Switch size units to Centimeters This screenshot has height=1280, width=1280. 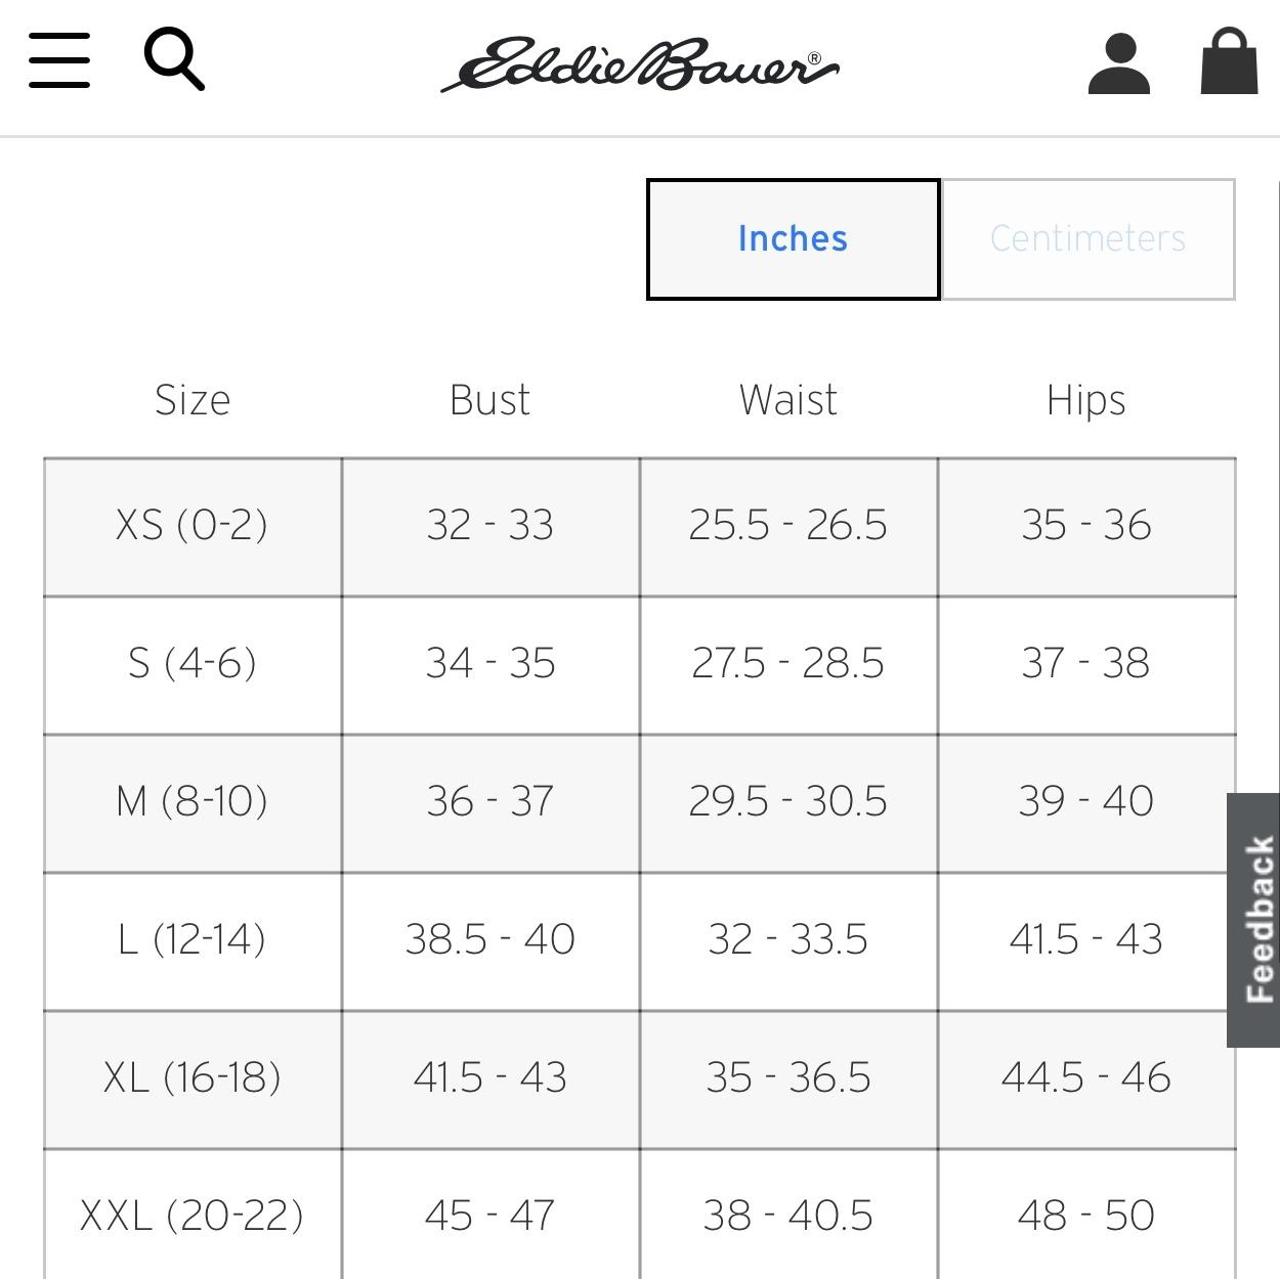(x=1088, y=239)
